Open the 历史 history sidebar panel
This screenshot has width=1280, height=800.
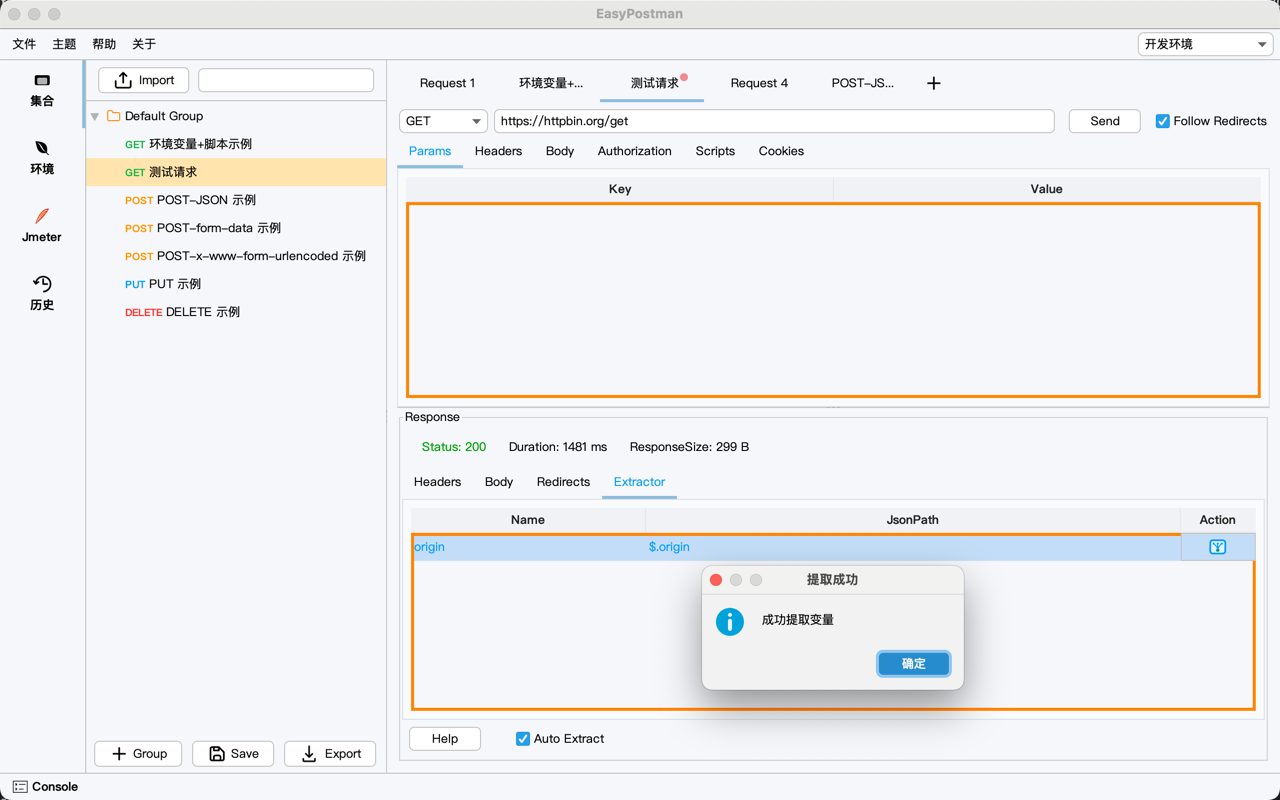42,294
